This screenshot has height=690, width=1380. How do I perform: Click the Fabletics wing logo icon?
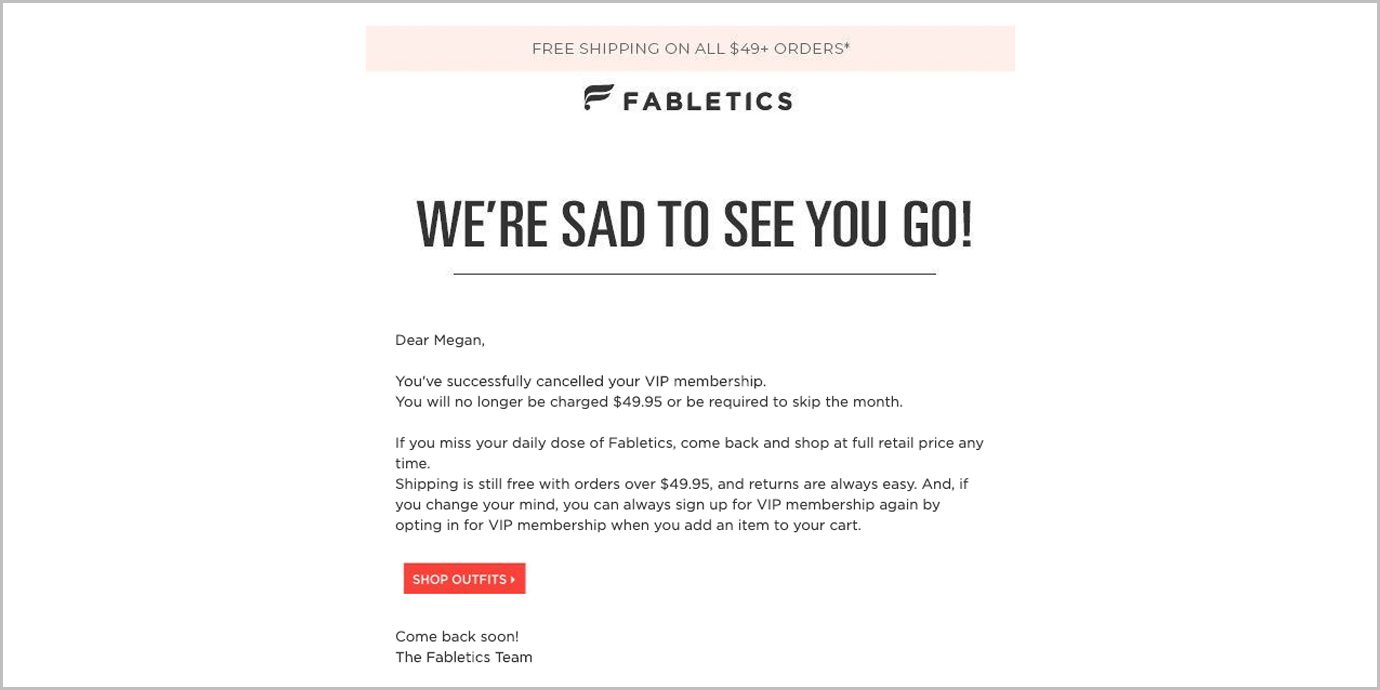pyautogui.click(x=598, y=98)
